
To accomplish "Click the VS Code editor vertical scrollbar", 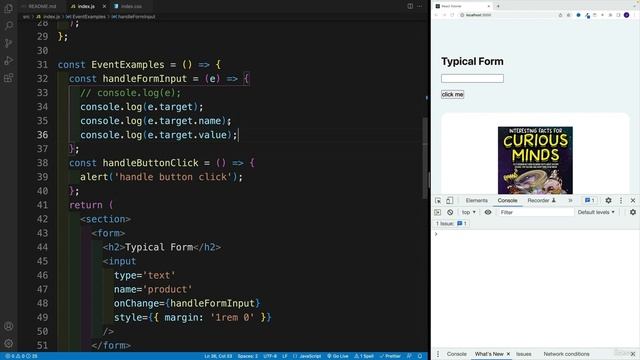I will coord(425,157).
